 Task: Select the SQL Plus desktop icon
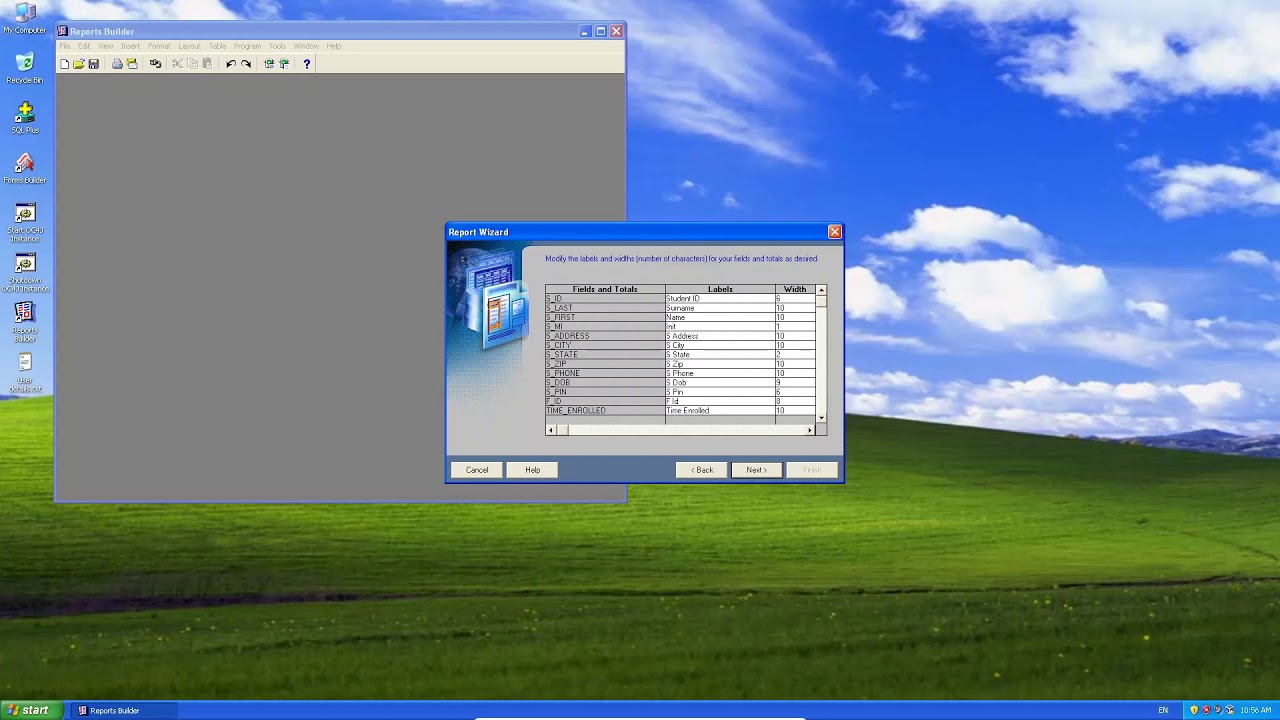(x=25, y=118)
